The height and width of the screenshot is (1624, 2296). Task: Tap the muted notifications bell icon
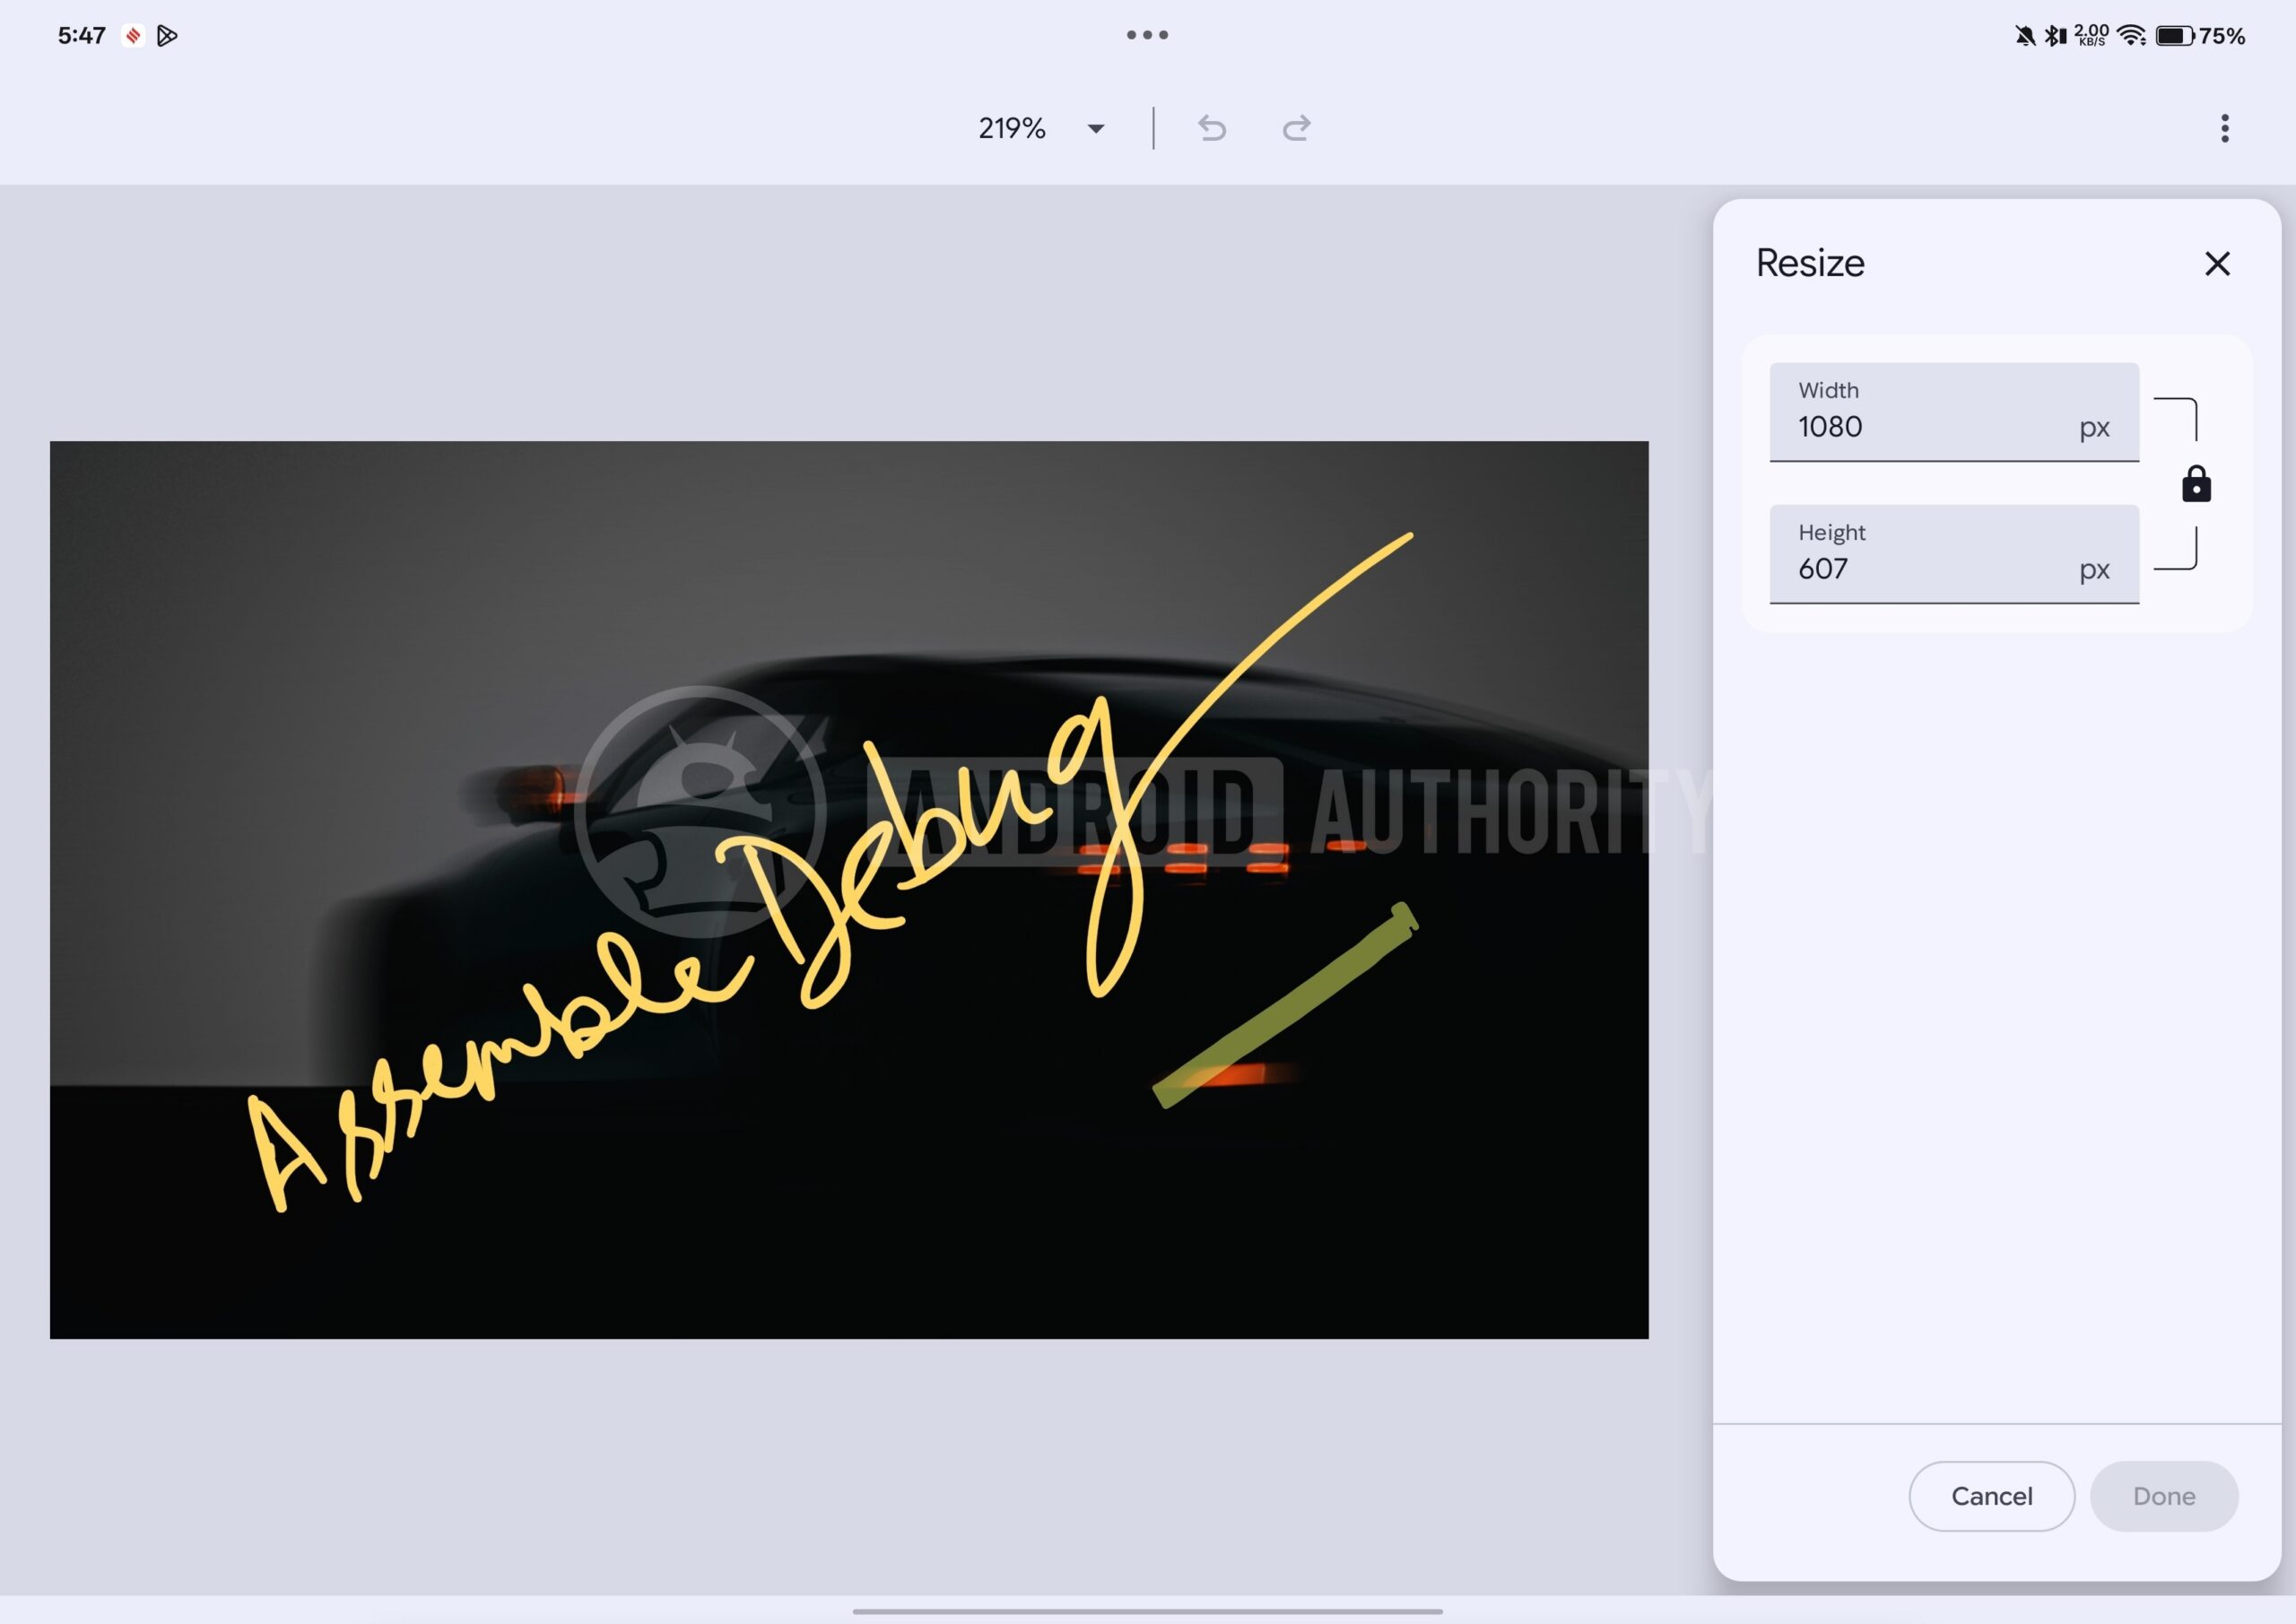[x=2025, y=36]
